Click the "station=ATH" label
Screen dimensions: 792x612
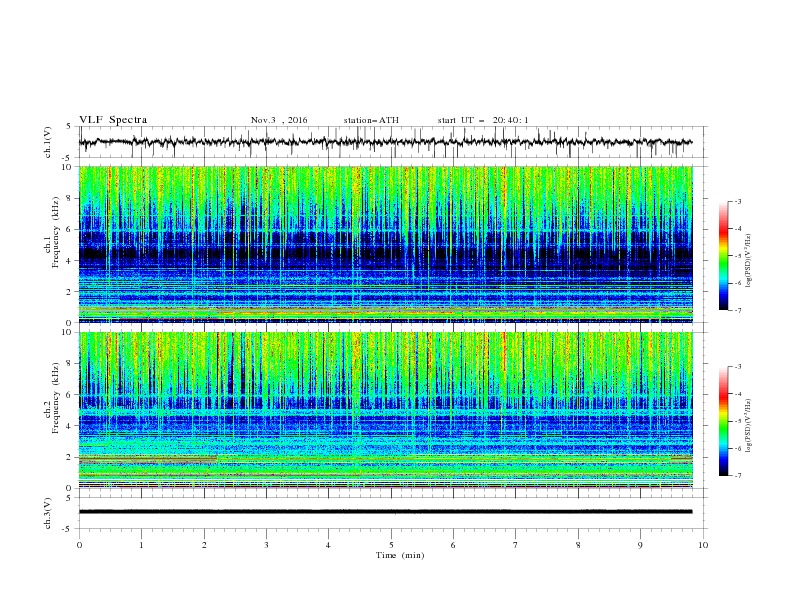pos(371,120)
